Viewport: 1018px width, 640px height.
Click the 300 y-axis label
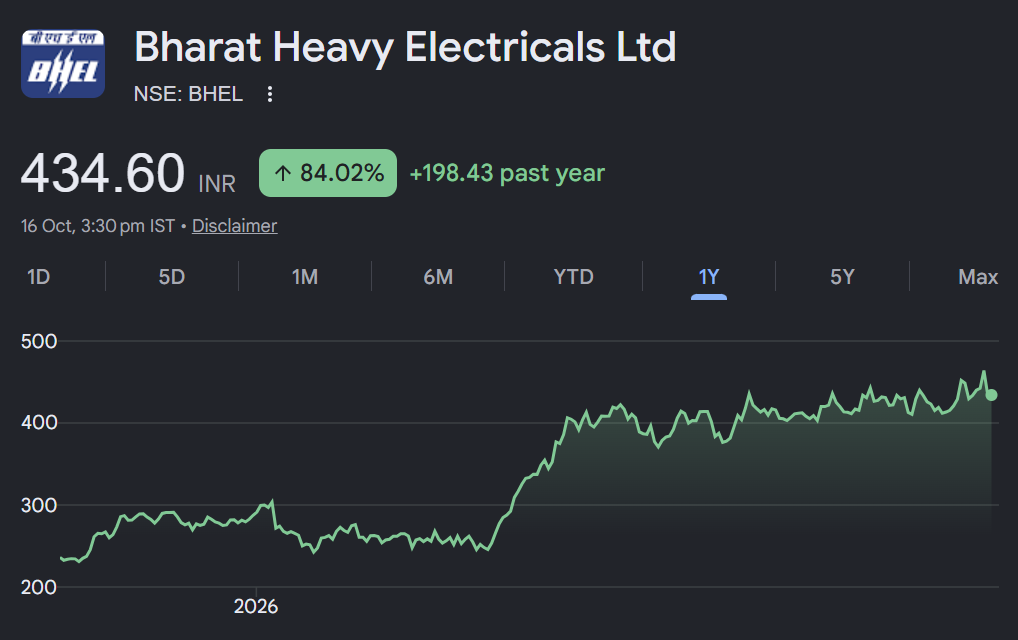39,505
